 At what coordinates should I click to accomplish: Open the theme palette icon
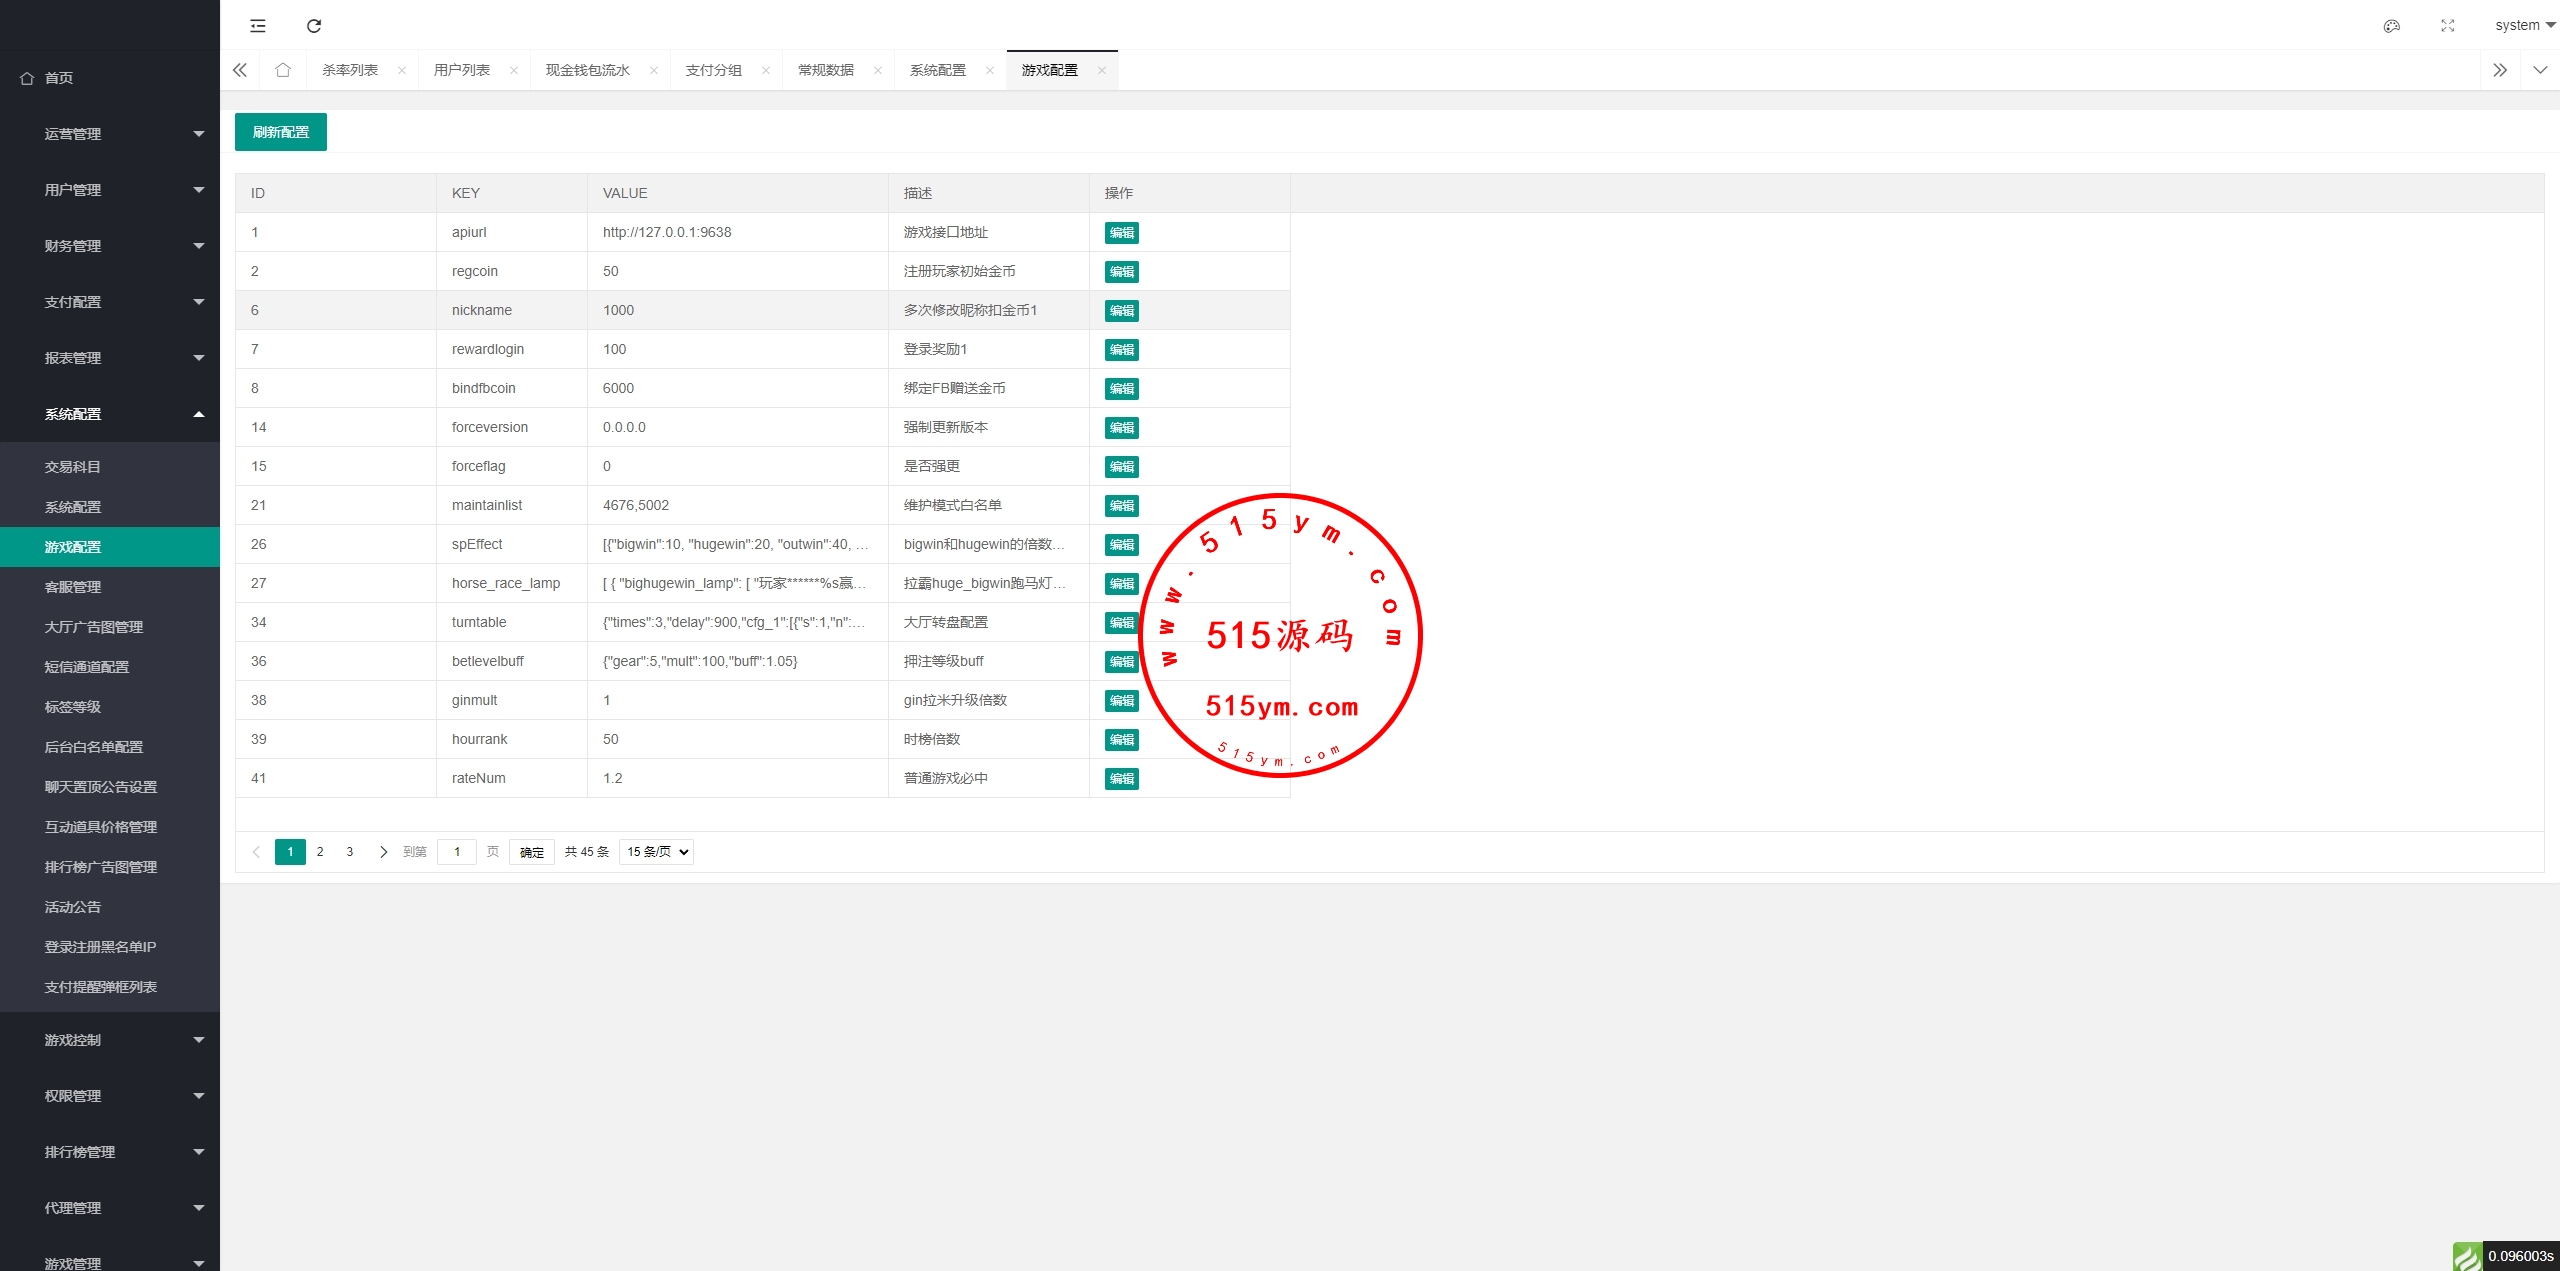[2391, 26]
